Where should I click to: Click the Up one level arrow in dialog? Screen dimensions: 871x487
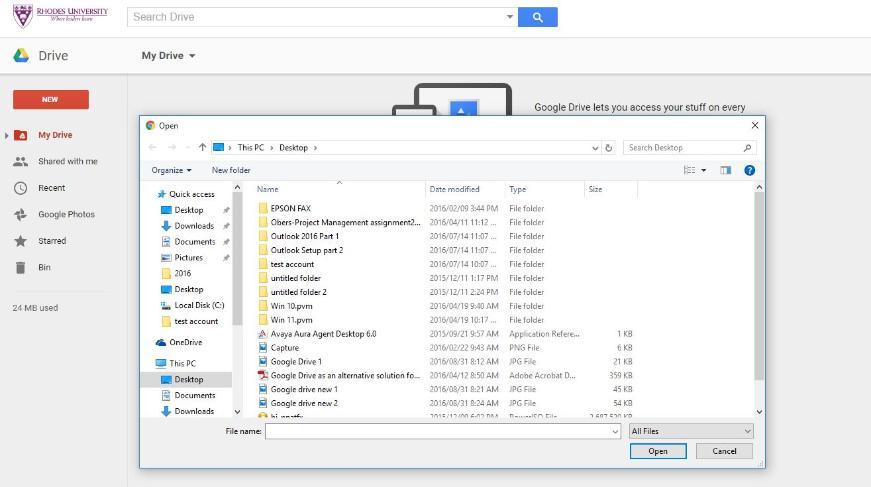pos(202,148)
